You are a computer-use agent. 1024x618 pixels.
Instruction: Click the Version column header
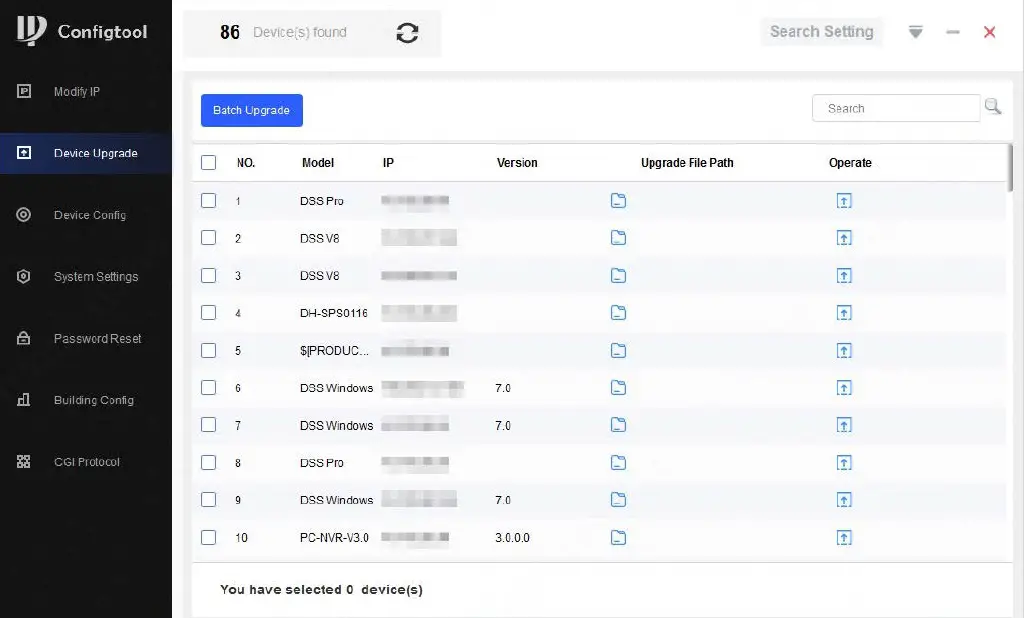tap(517, 163)
